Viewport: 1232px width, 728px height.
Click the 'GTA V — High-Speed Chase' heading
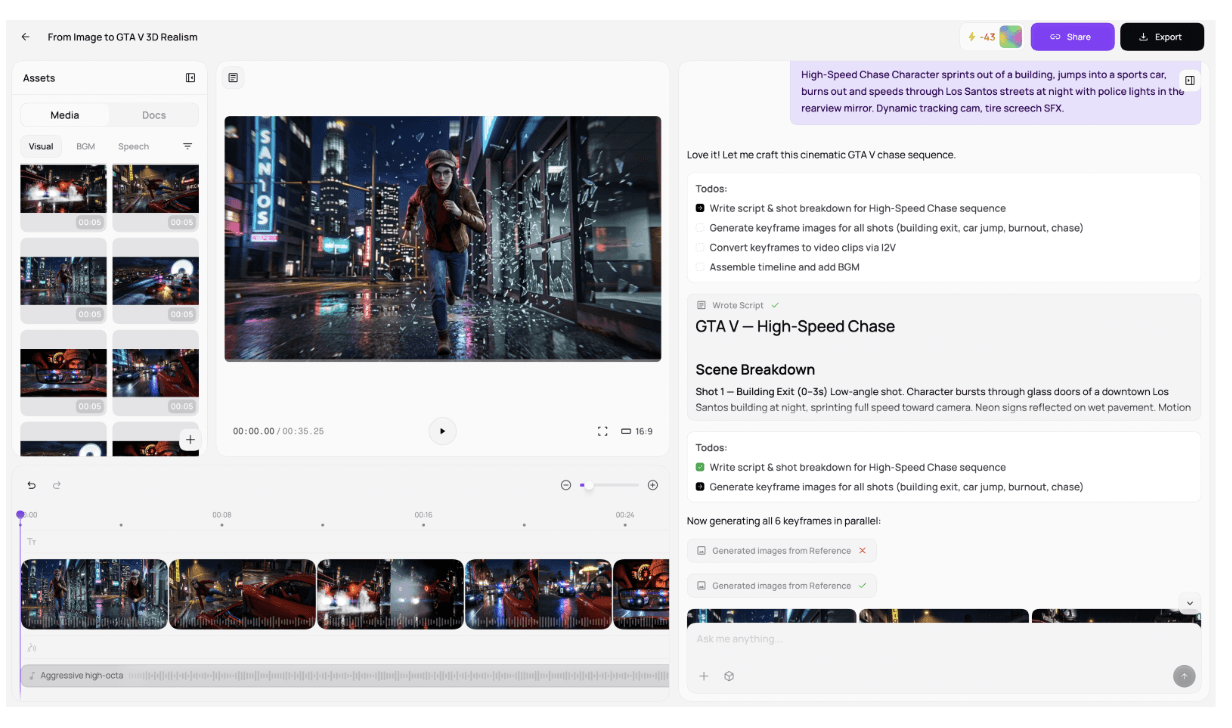(x=795, y=326)
